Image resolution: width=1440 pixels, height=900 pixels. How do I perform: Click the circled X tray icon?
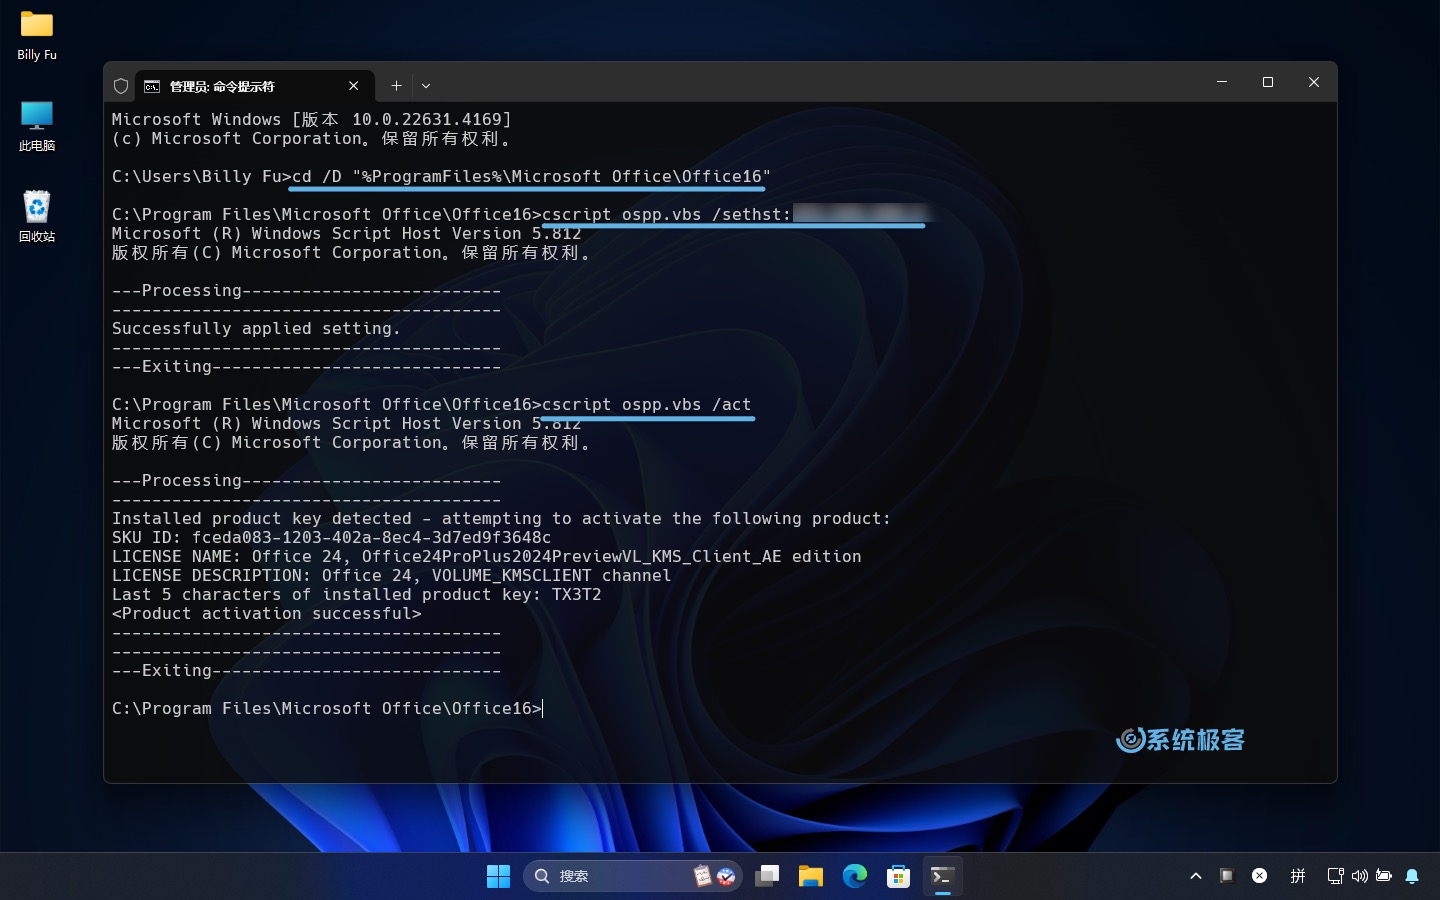point(1260,876)
